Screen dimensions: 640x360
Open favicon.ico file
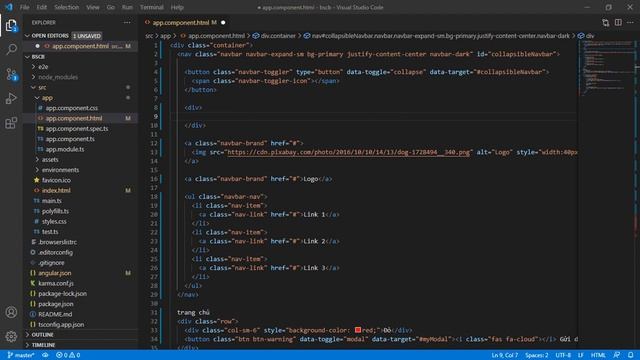click(x=56, y=180)
